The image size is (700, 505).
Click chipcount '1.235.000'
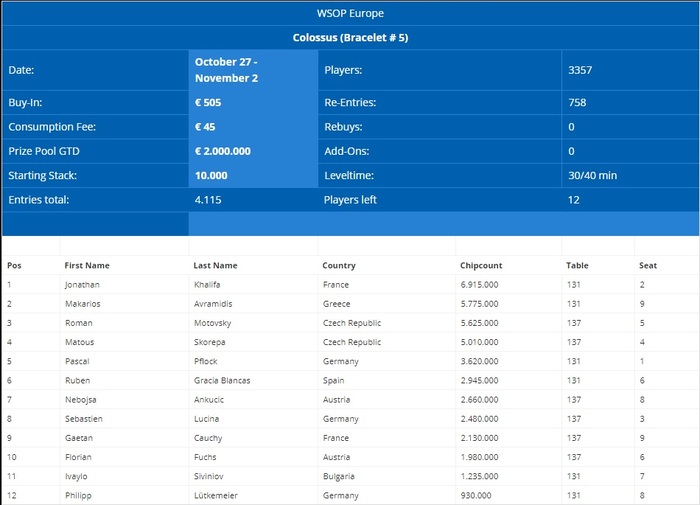479,477
